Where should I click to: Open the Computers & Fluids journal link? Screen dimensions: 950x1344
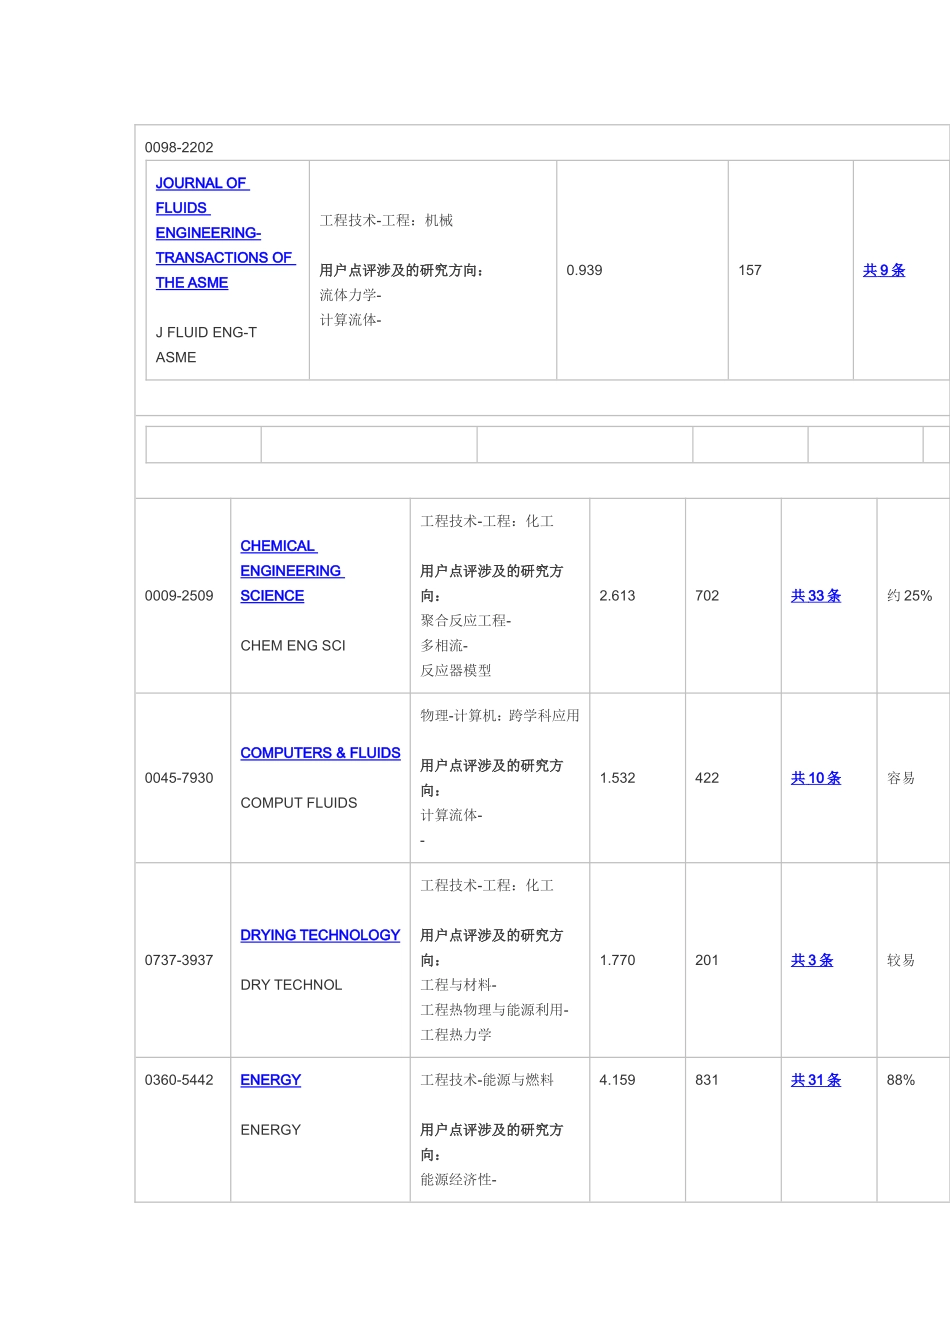320,753
